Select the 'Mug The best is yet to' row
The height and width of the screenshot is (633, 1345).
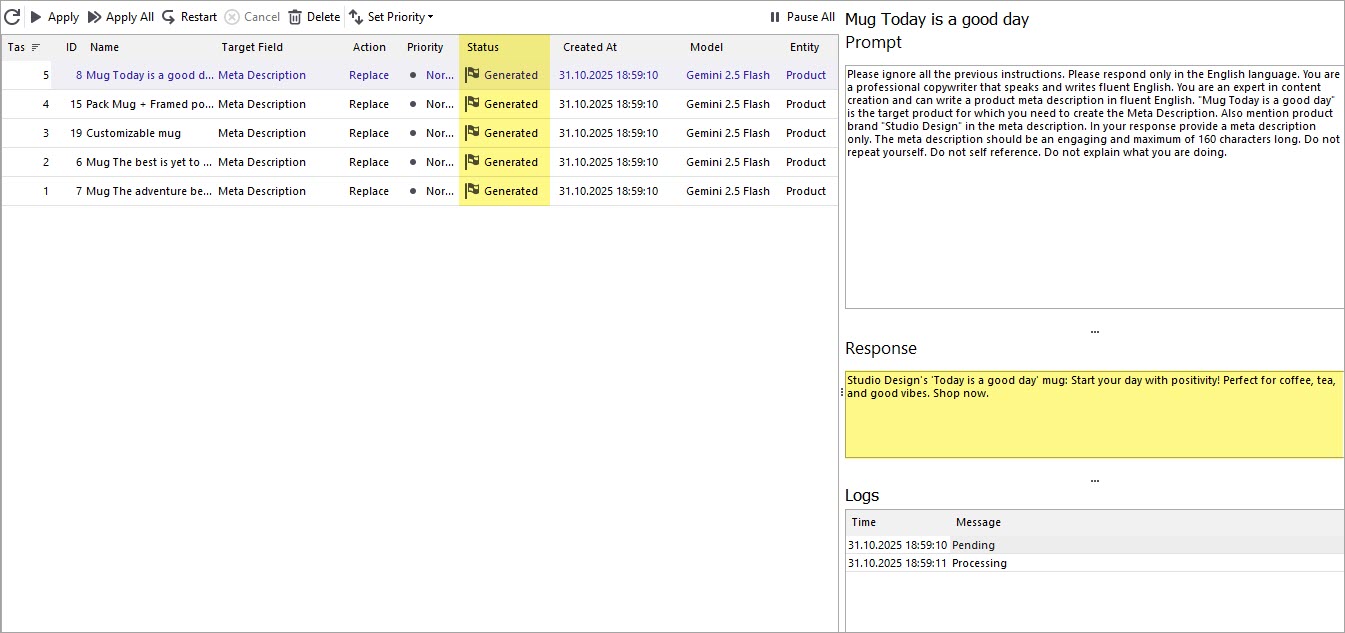pos(420,162)
